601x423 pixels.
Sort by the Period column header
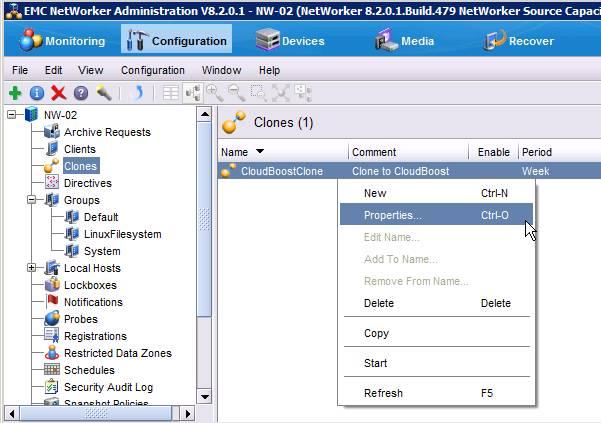pos(560,152)
